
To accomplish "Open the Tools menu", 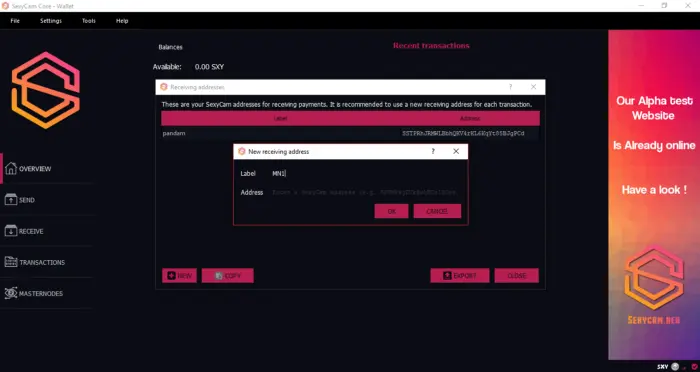I will click(89, 21).
